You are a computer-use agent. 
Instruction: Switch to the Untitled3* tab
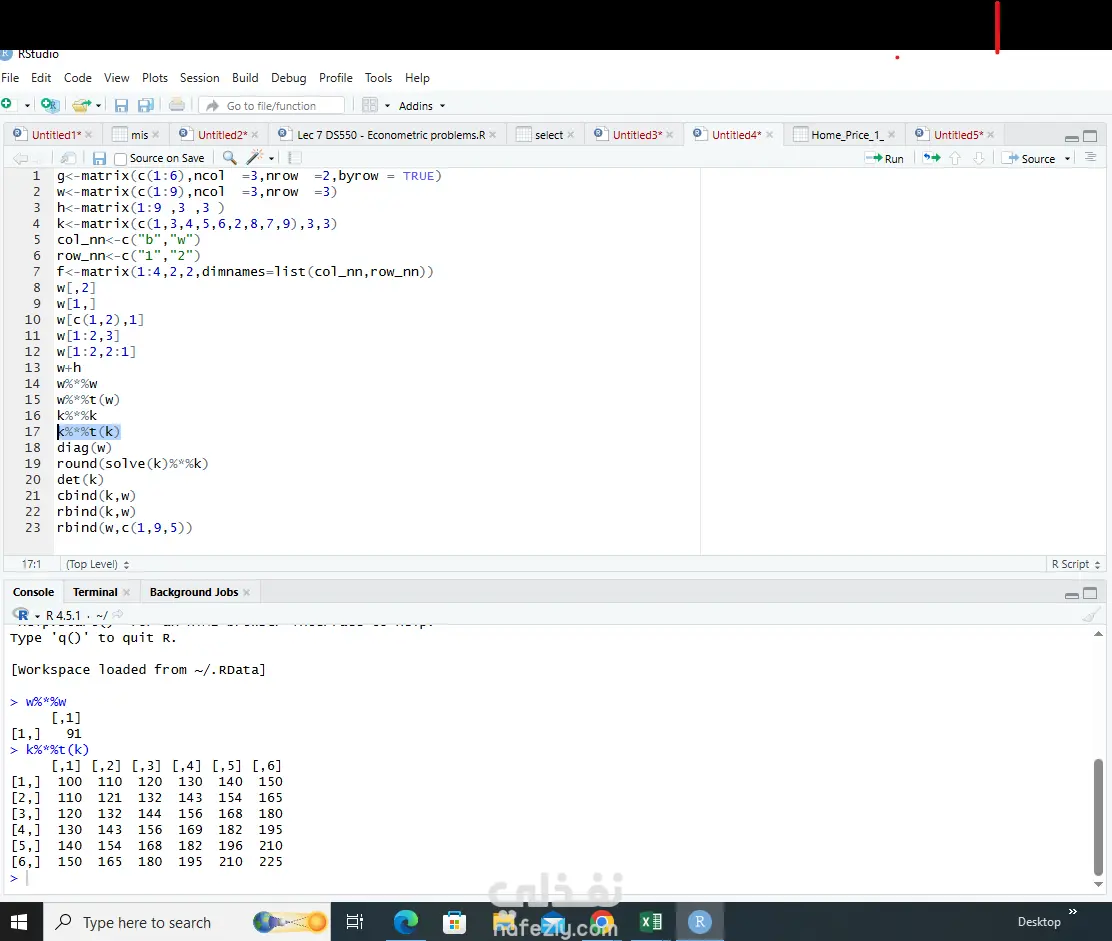tap(637, 135)
